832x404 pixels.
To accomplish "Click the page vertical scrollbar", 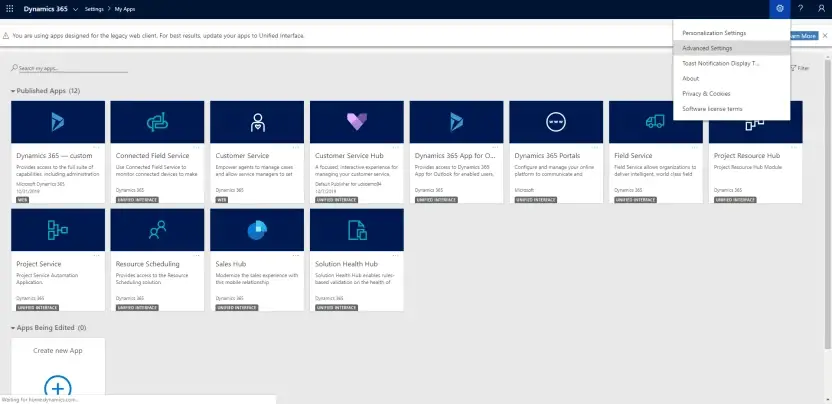I will 829,203.
